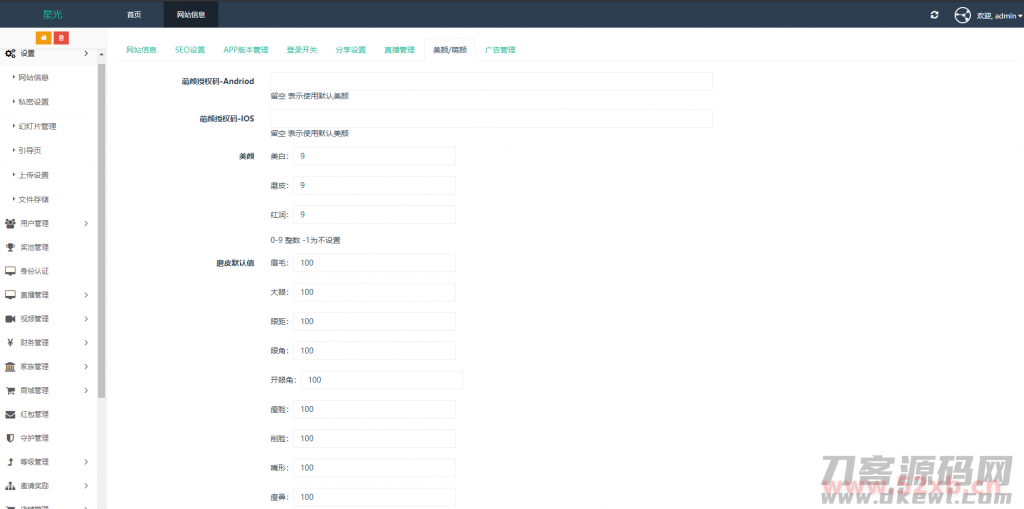Click the trophy icon beside 奖池管理
1024x509 pixels.
pyautogui.click(x=10, y=248)
